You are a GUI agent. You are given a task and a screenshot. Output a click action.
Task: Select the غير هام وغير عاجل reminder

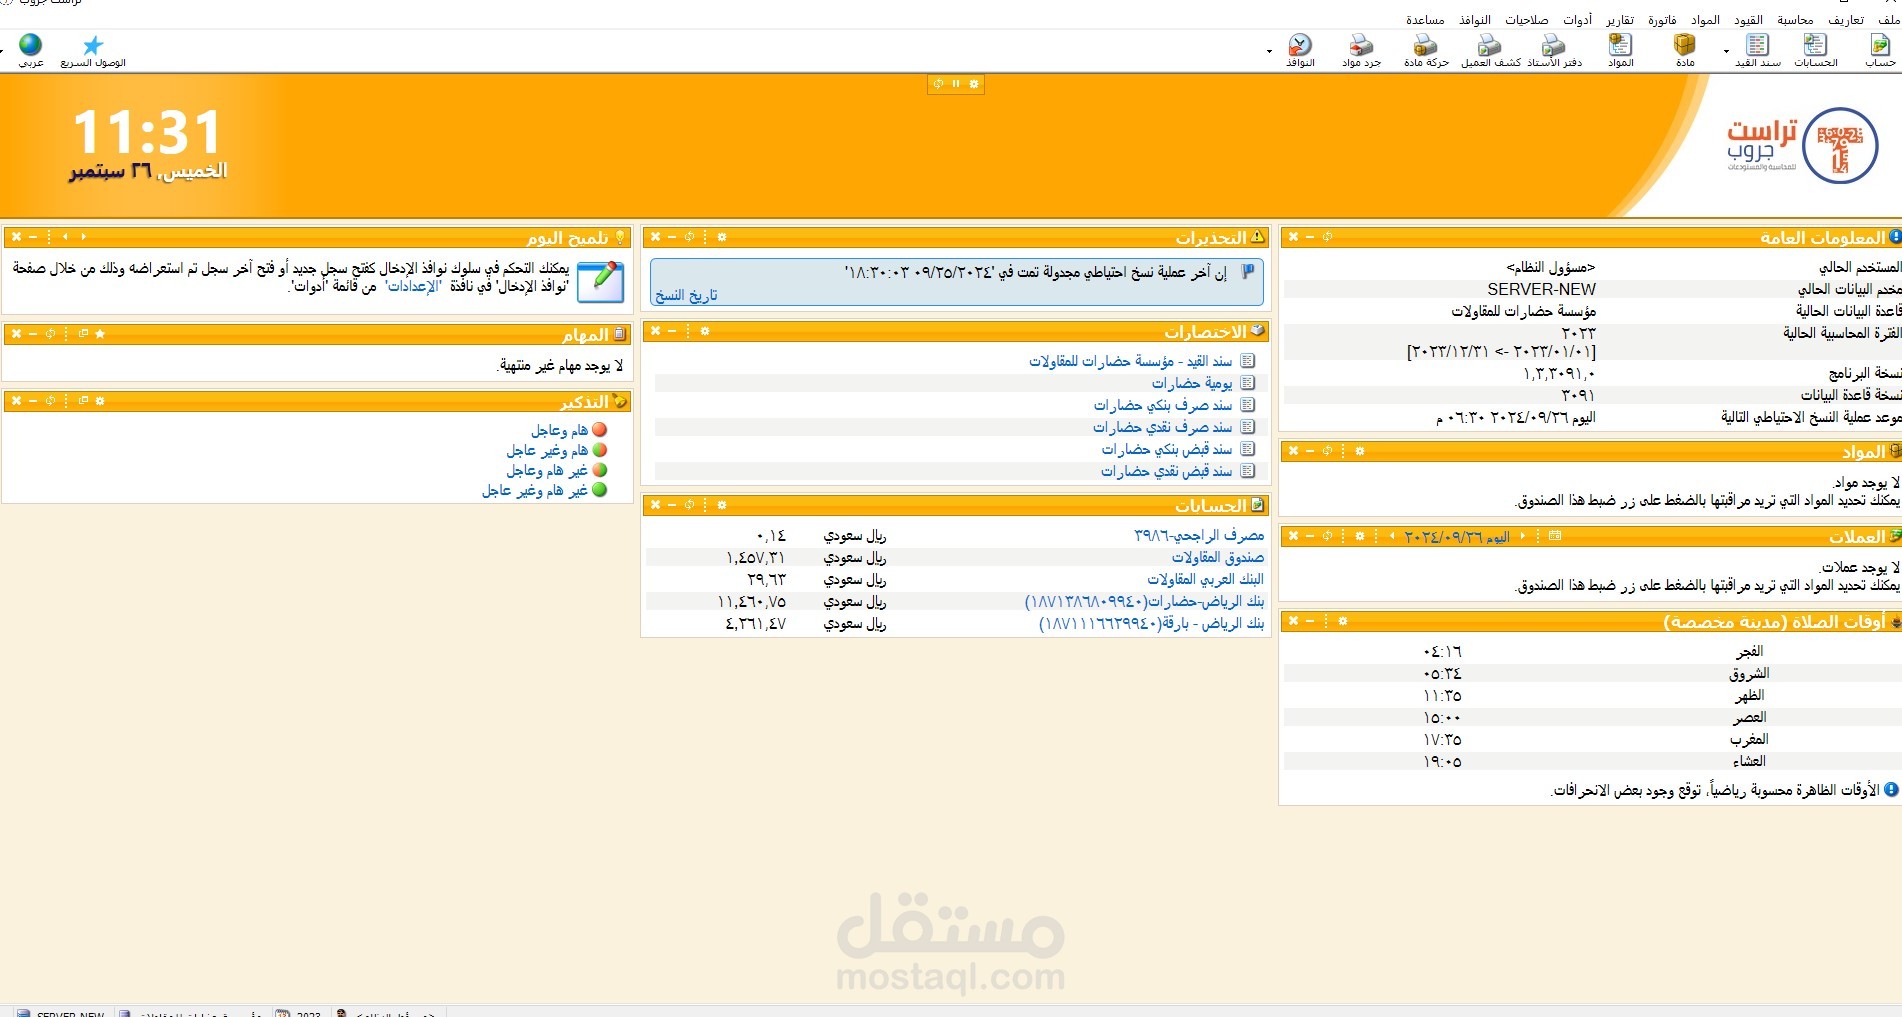pyautogui.click(x=545, y=490)
